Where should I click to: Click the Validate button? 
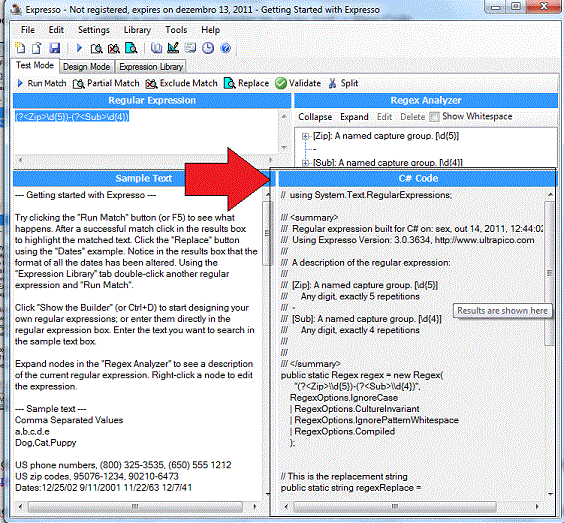click(298, 83)
